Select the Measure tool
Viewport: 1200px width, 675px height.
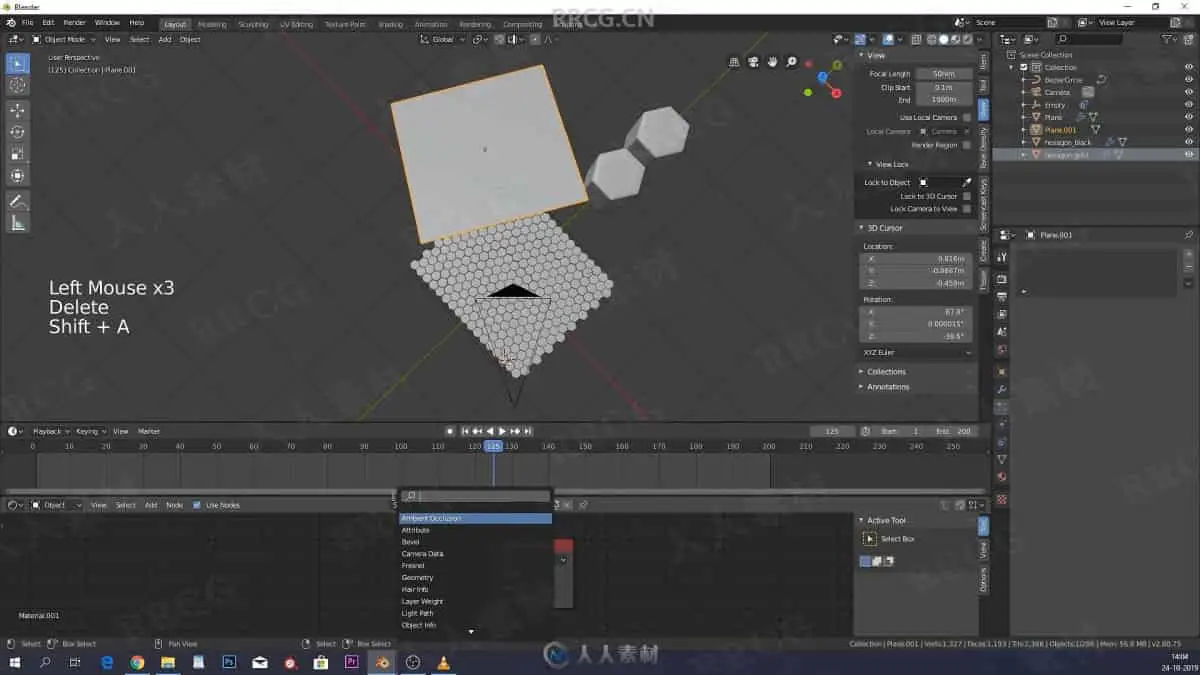17,223
